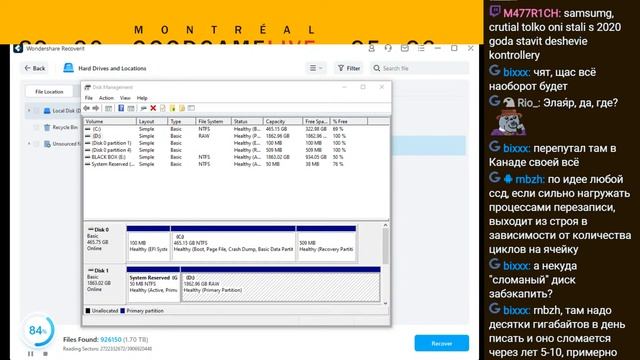
Task: Pause the scan with the pause icon
Action: [31, 353]
